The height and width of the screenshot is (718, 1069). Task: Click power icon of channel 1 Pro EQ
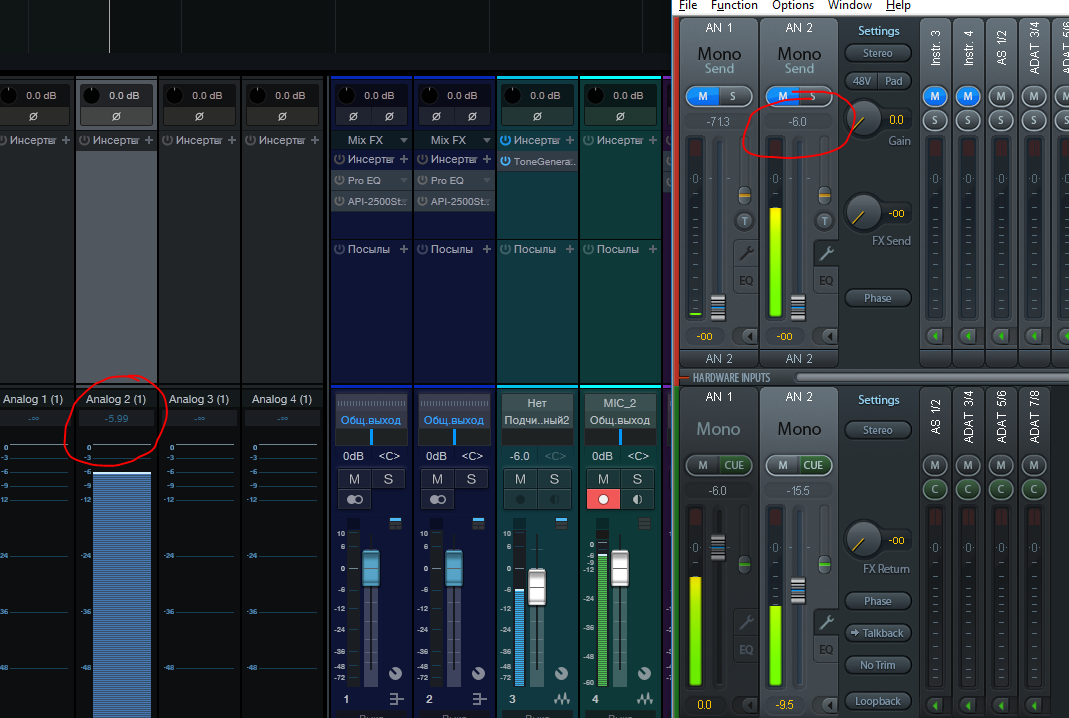tap(339, 180)
